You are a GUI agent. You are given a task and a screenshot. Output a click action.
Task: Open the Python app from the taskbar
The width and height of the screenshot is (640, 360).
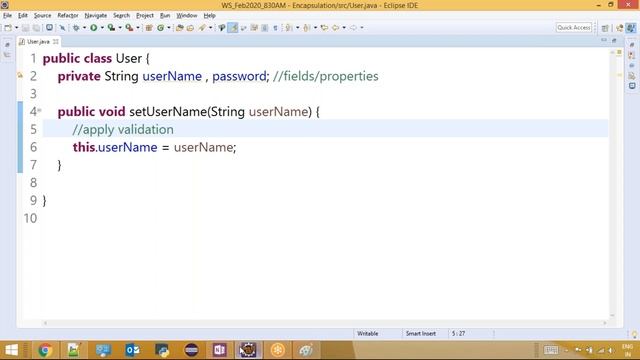(x=162, y=350)
